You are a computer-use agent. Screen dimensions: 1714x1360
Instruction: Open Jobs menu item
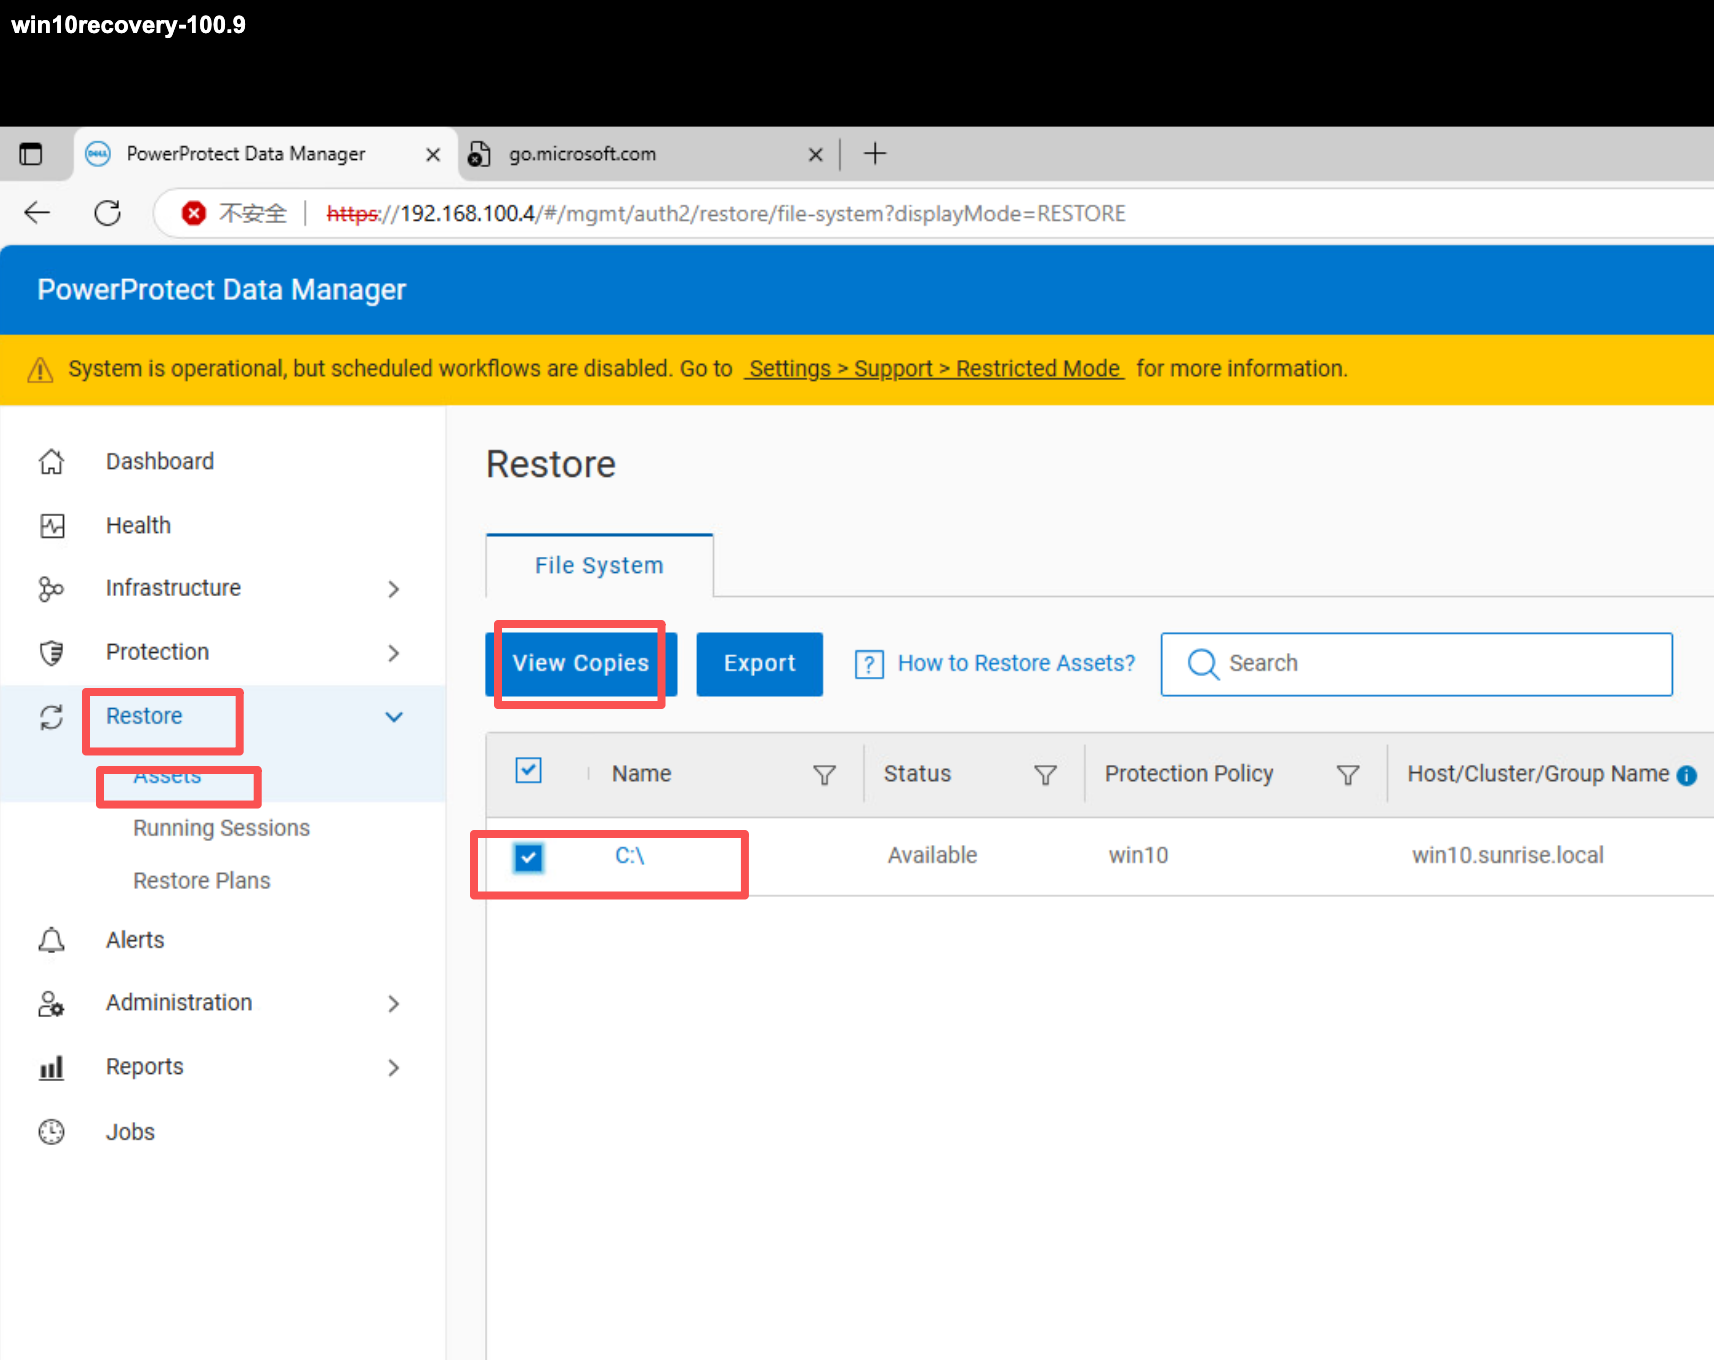(130, 1132)
